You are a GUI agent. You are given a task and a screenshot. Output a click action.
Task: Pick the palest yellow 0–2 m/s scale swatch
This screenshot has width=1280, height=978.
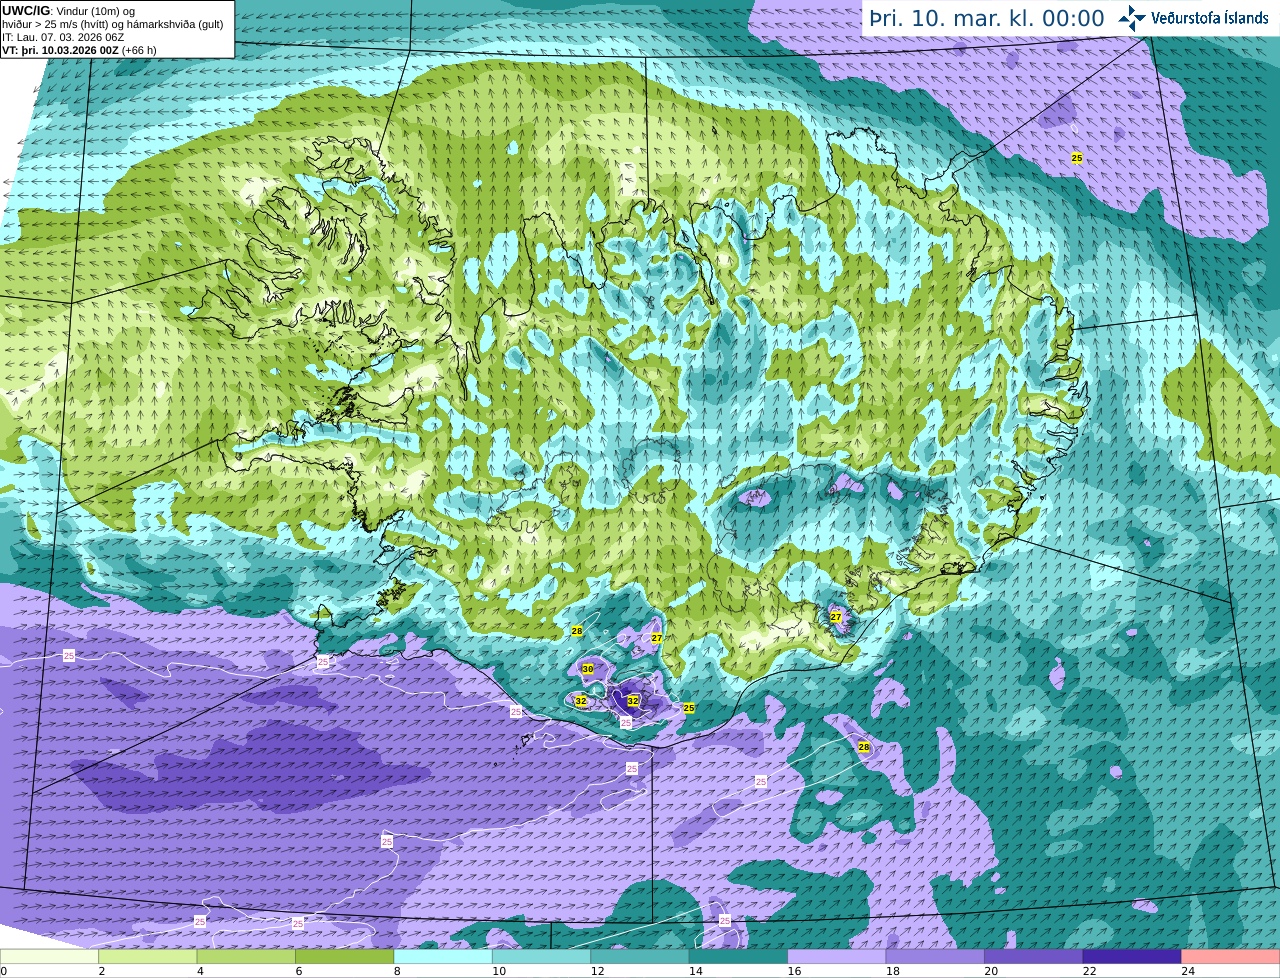49,956
